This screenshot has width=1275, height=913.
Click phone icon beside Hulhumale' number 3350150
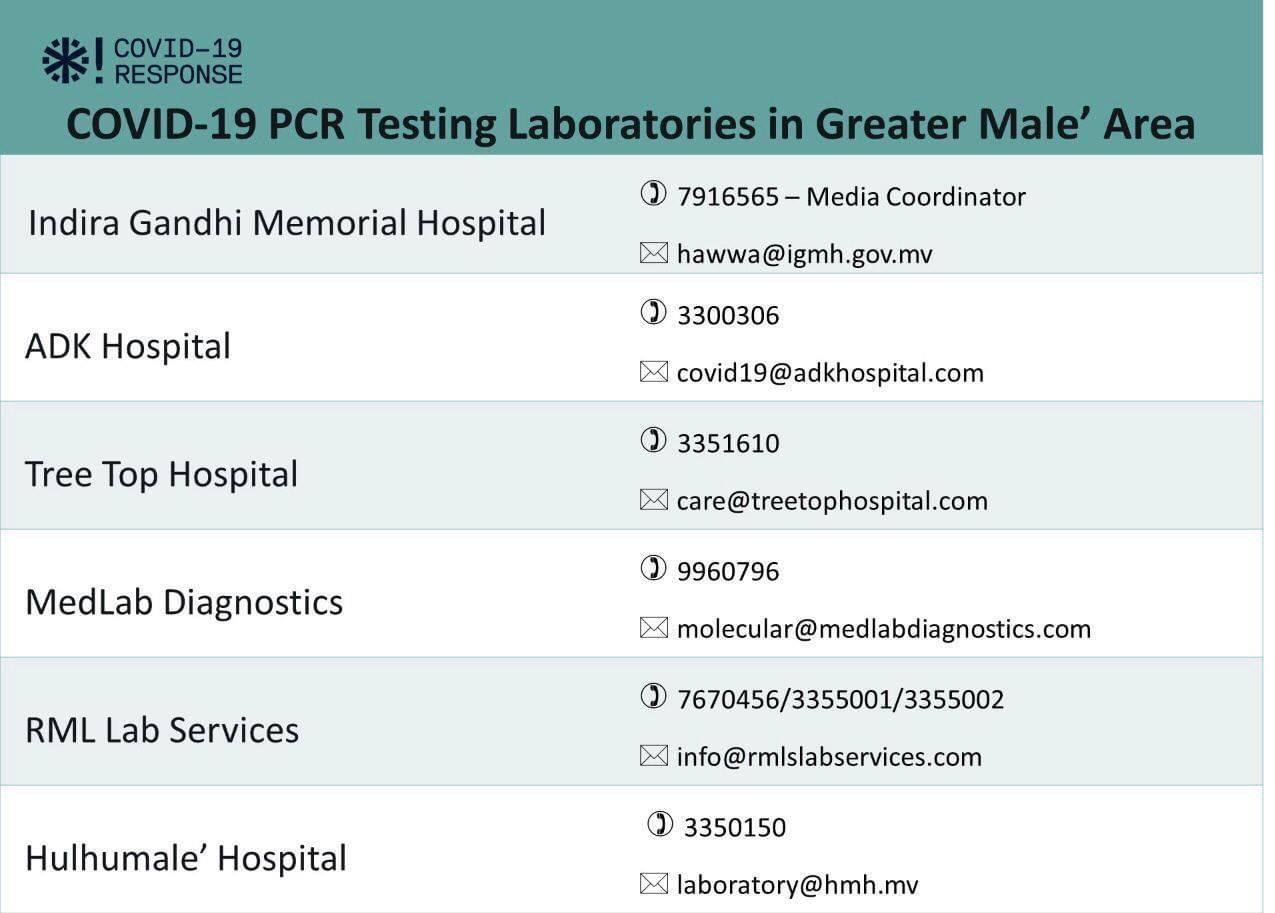[660, 825]
